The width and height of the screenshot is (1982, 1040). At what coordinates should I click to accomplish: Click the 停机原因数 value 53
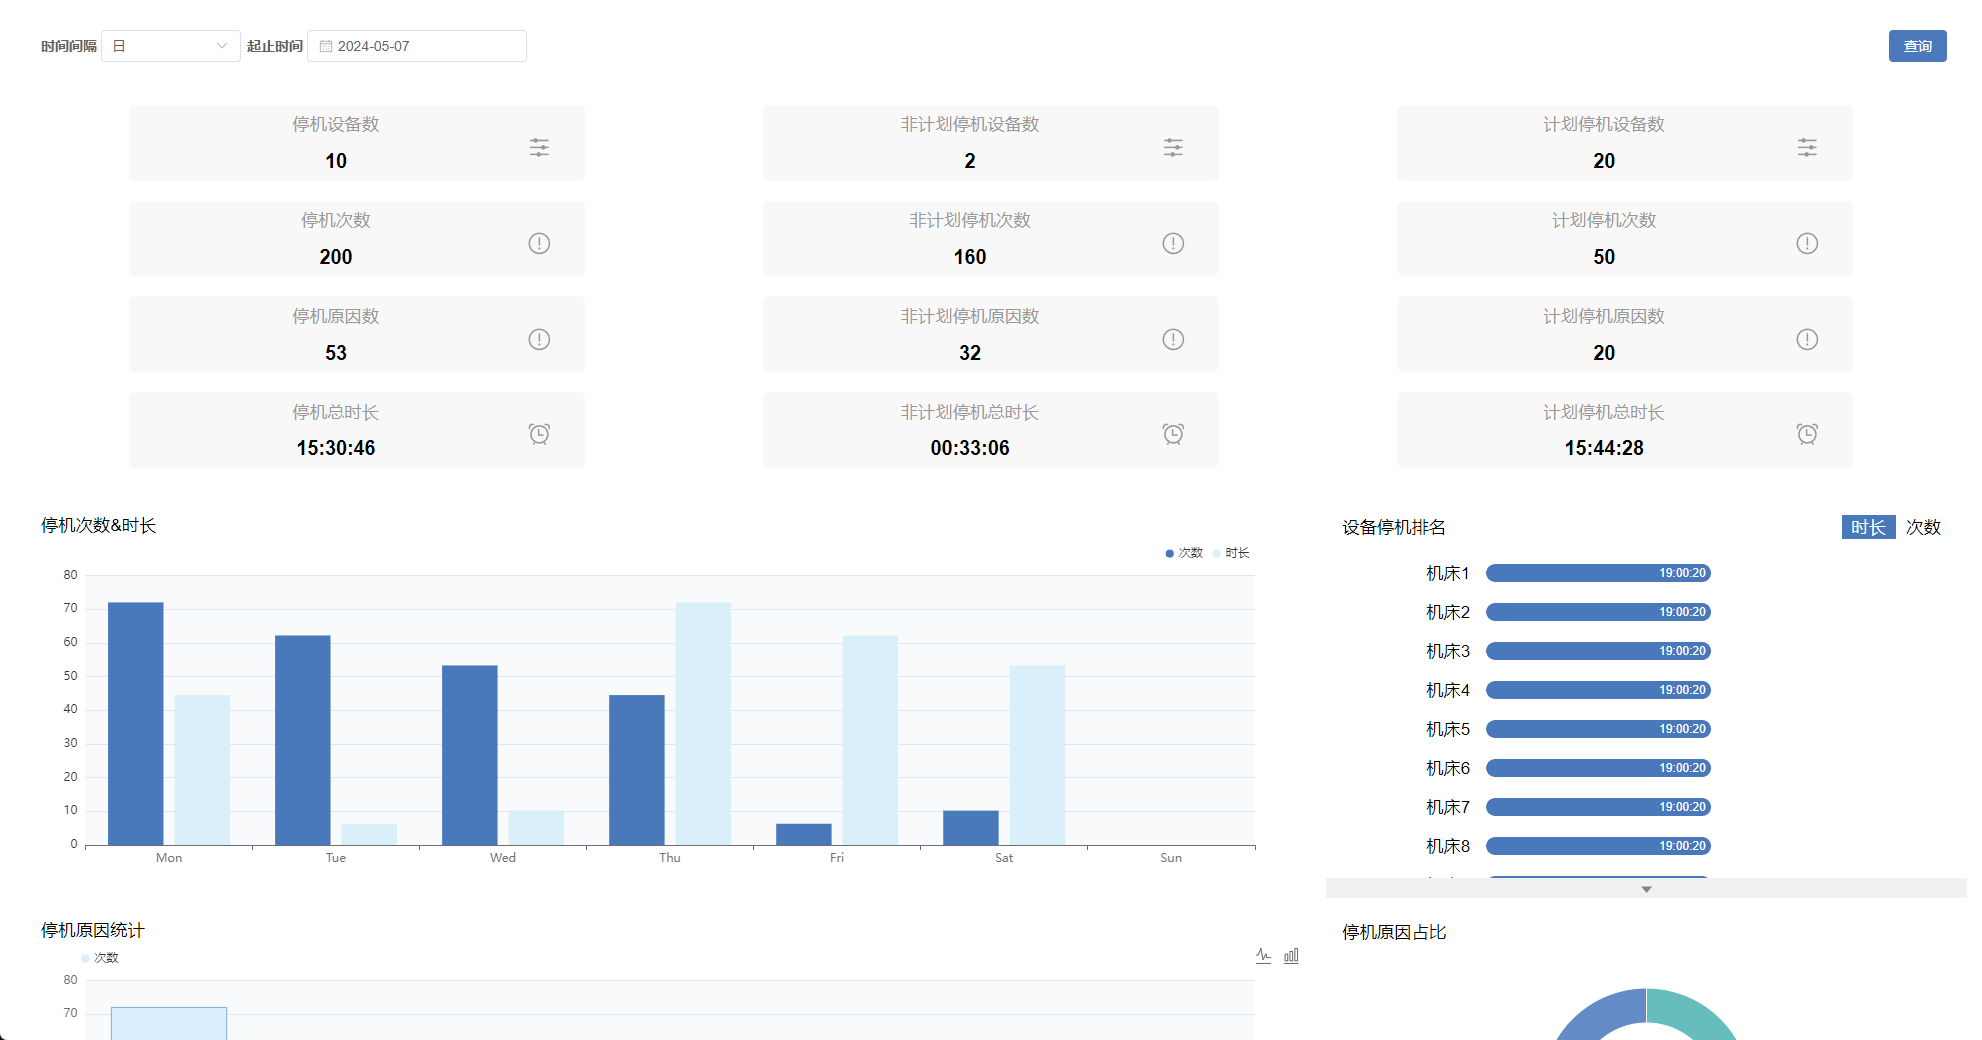click(336, 353)
